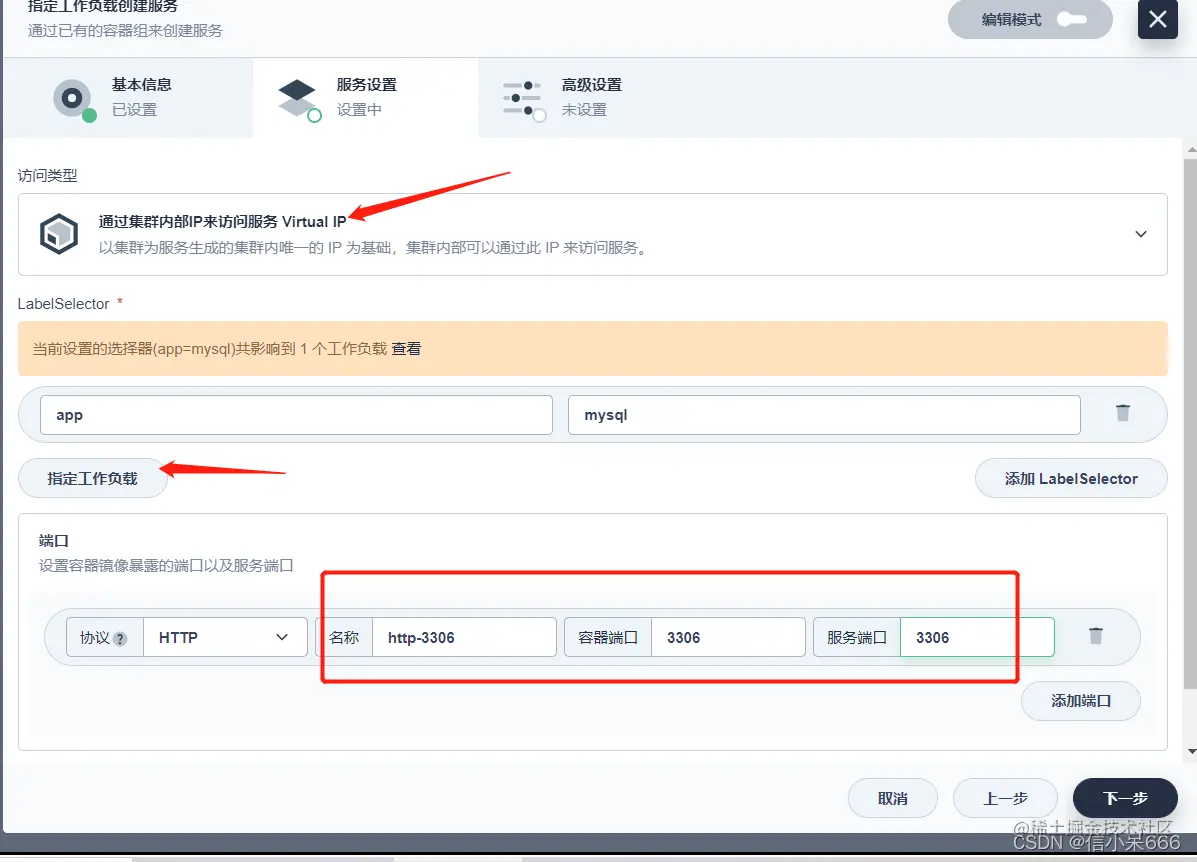Screen dimensions: 1197x862
Task: Click the 端口 section heading
Action: 53,541
